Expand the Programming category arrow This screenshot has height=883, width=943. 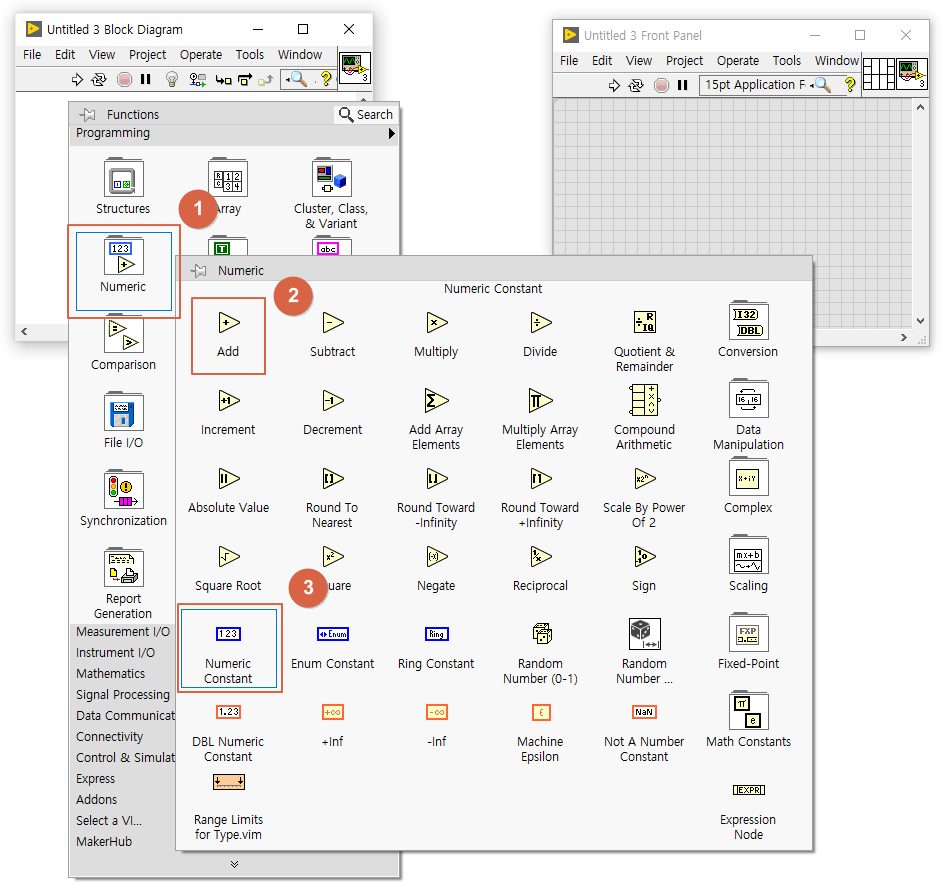click(392, 134)
